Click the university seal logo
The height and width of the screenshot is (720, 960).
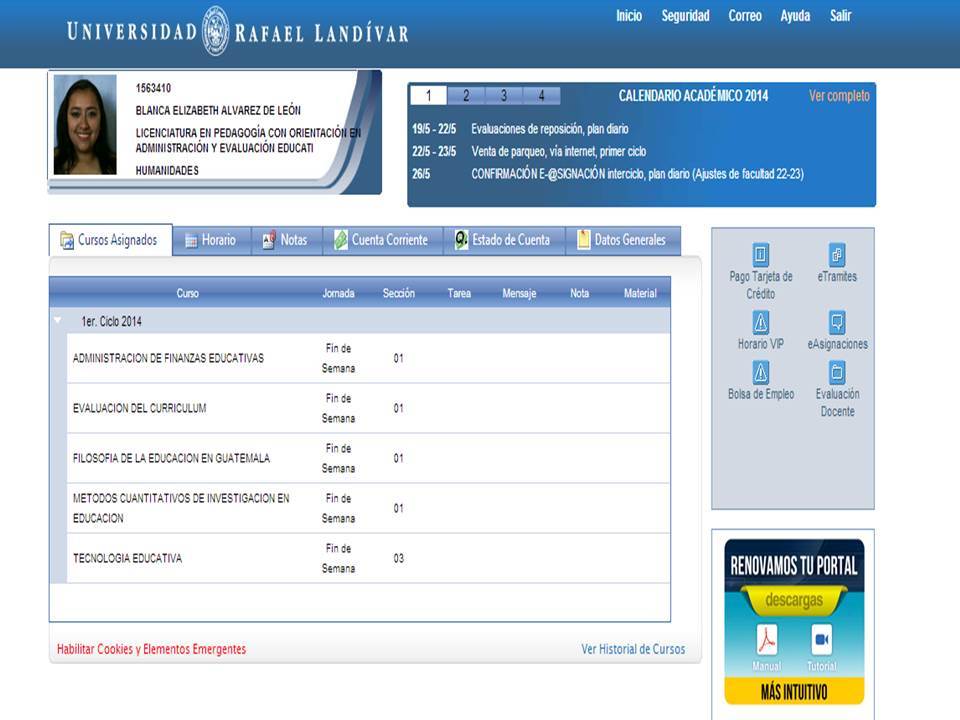216,31
